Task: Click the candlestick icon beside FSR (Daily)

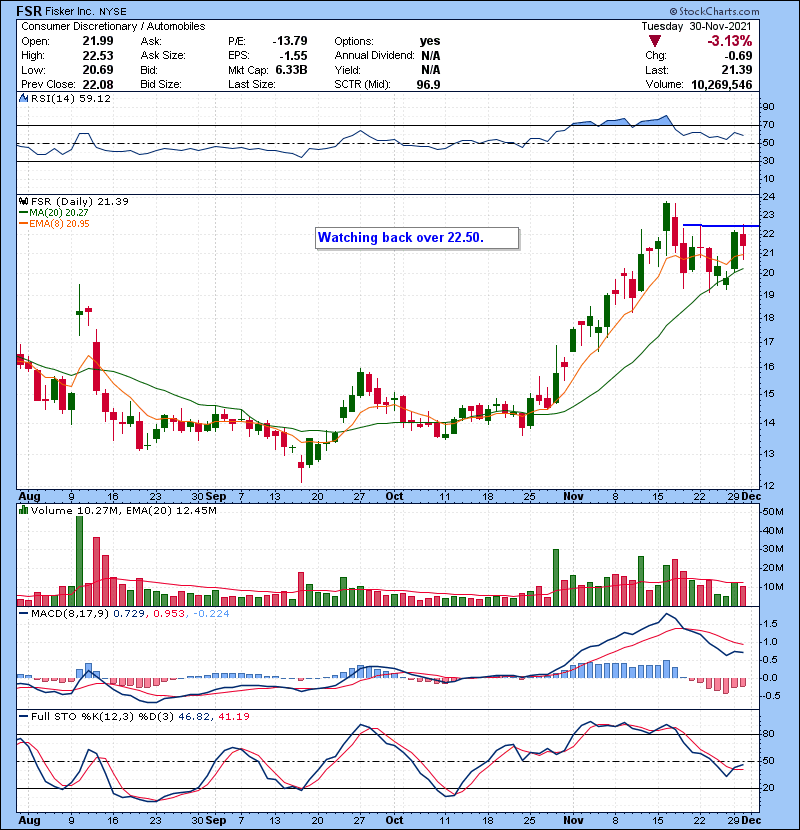Action: pyautogui.click(x=24, y=201)
